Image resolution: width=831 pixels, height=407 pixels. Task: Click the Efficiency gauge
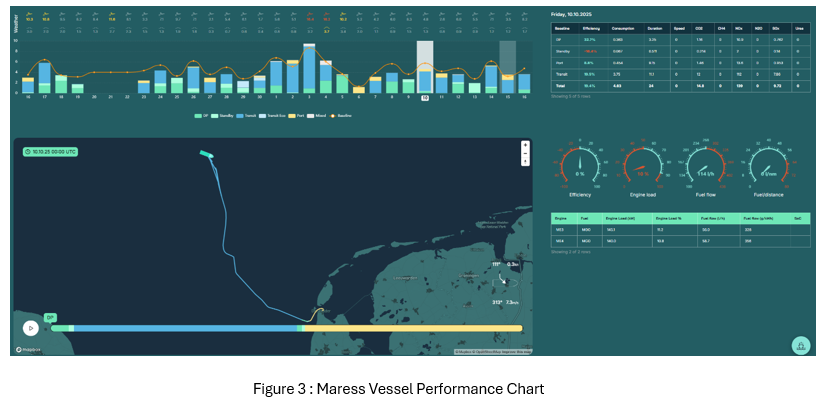pos(581,163)
